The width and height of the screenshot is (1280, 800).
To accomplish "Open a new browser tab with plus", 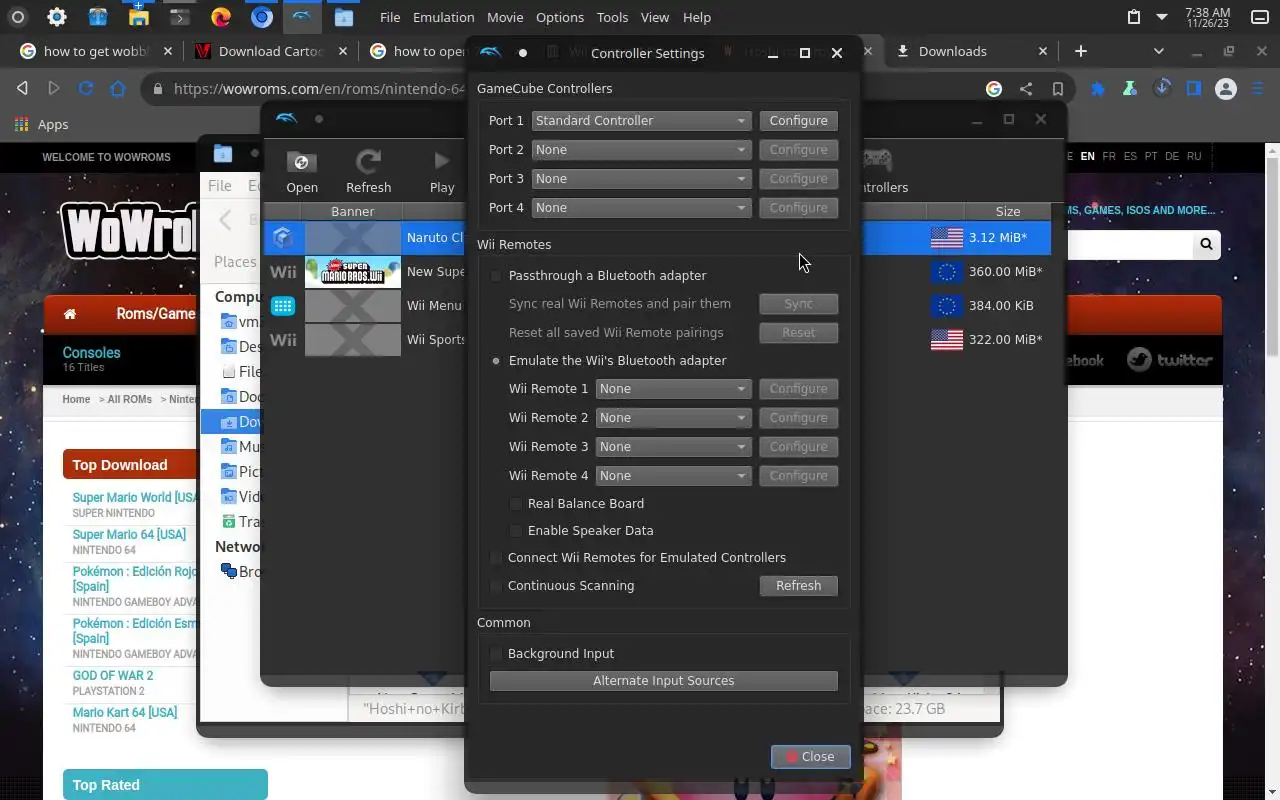I will coord(1080,51).
